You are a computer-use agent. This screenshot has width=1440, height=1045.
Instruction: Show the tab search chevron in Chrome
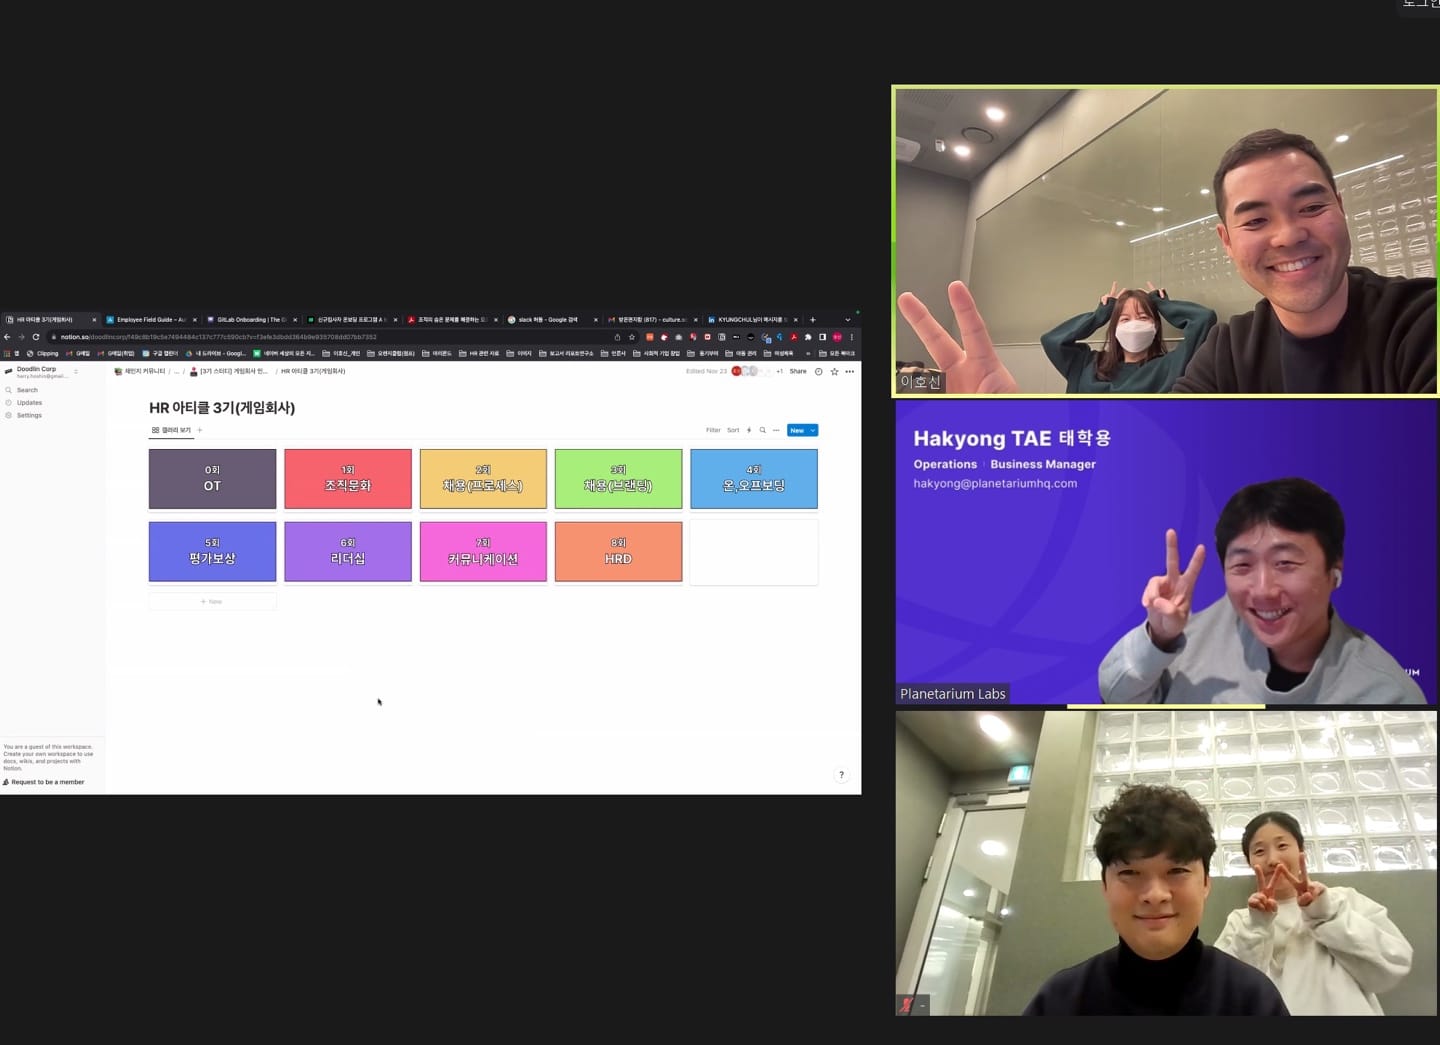click(x=848, y=320)
